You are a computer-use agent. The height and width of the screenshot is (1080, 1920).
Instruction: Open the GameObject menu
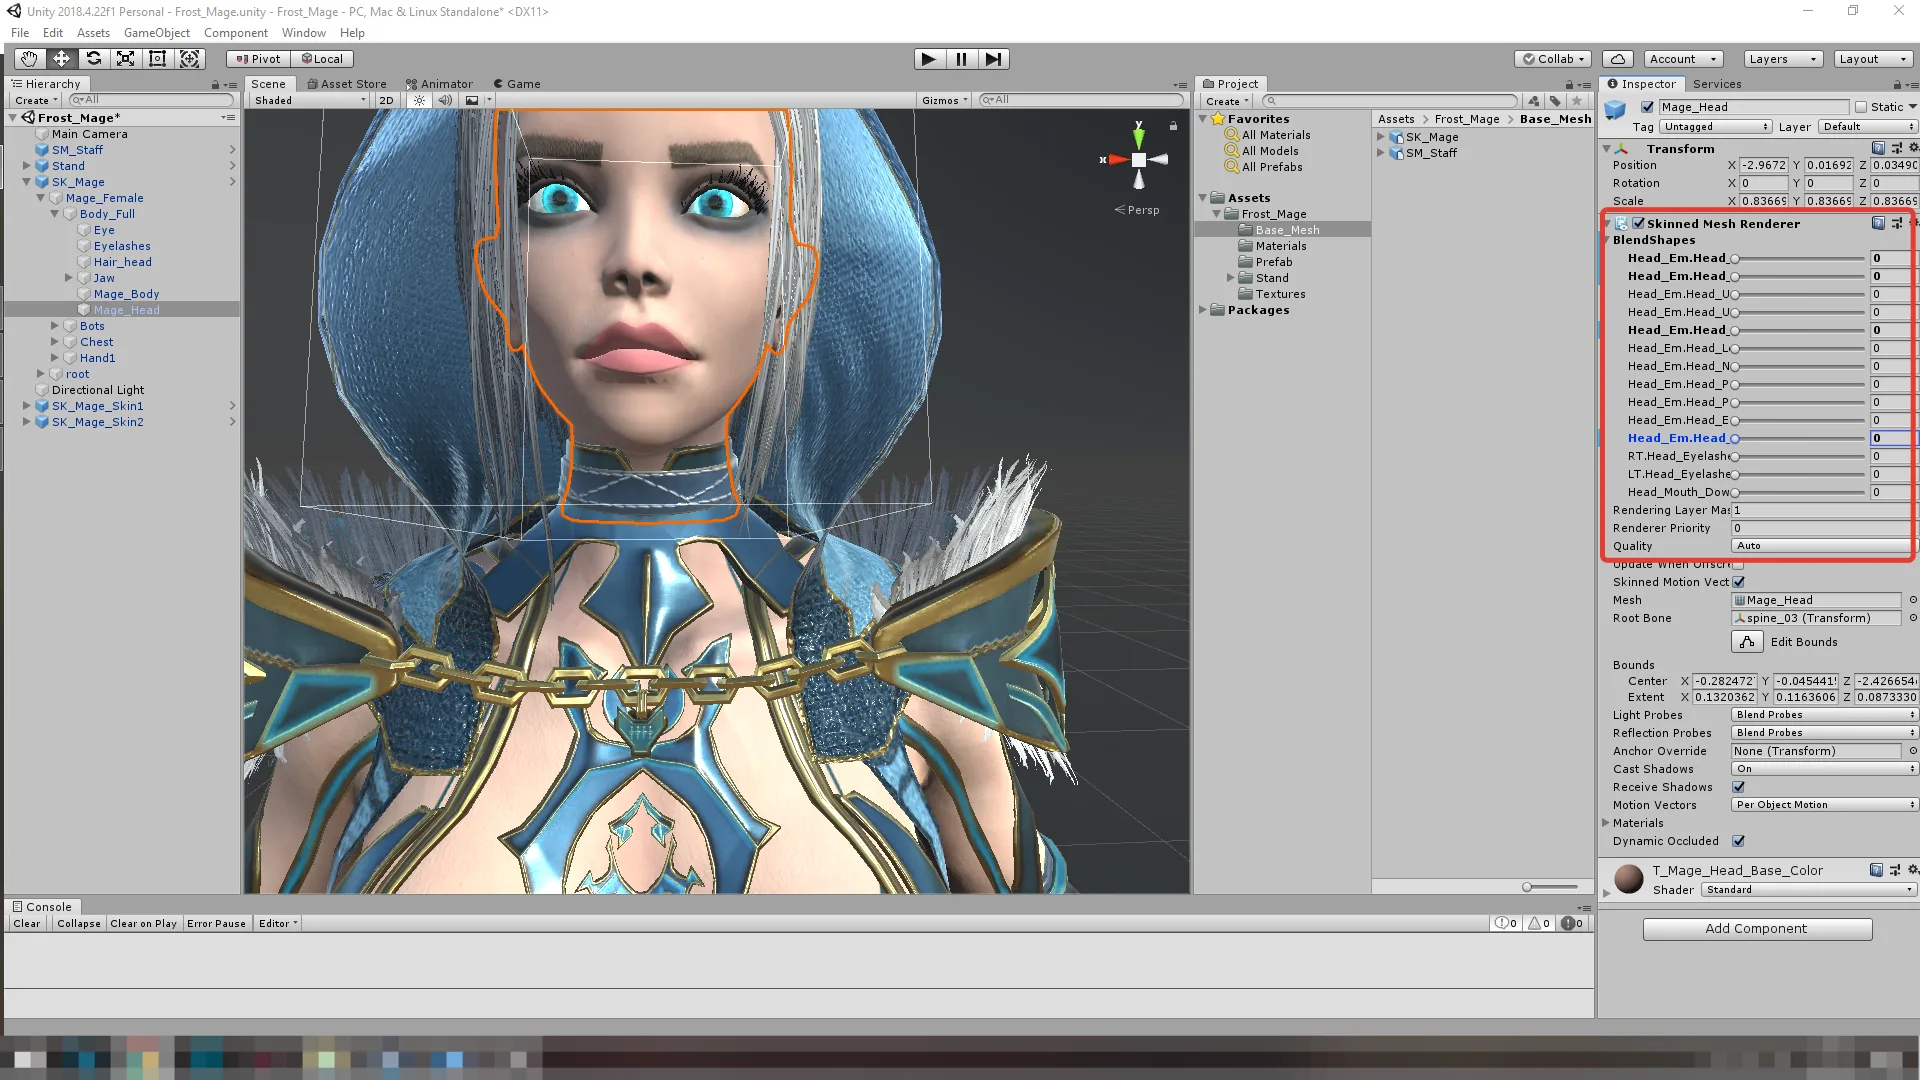tap(156, 32)
